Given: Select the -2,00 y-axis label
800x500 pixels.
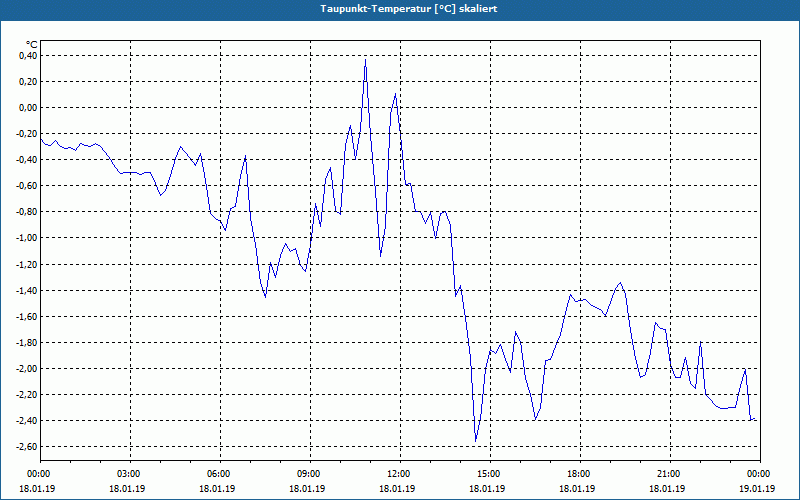Looking at the screenshot, I should tap(26, 368).
